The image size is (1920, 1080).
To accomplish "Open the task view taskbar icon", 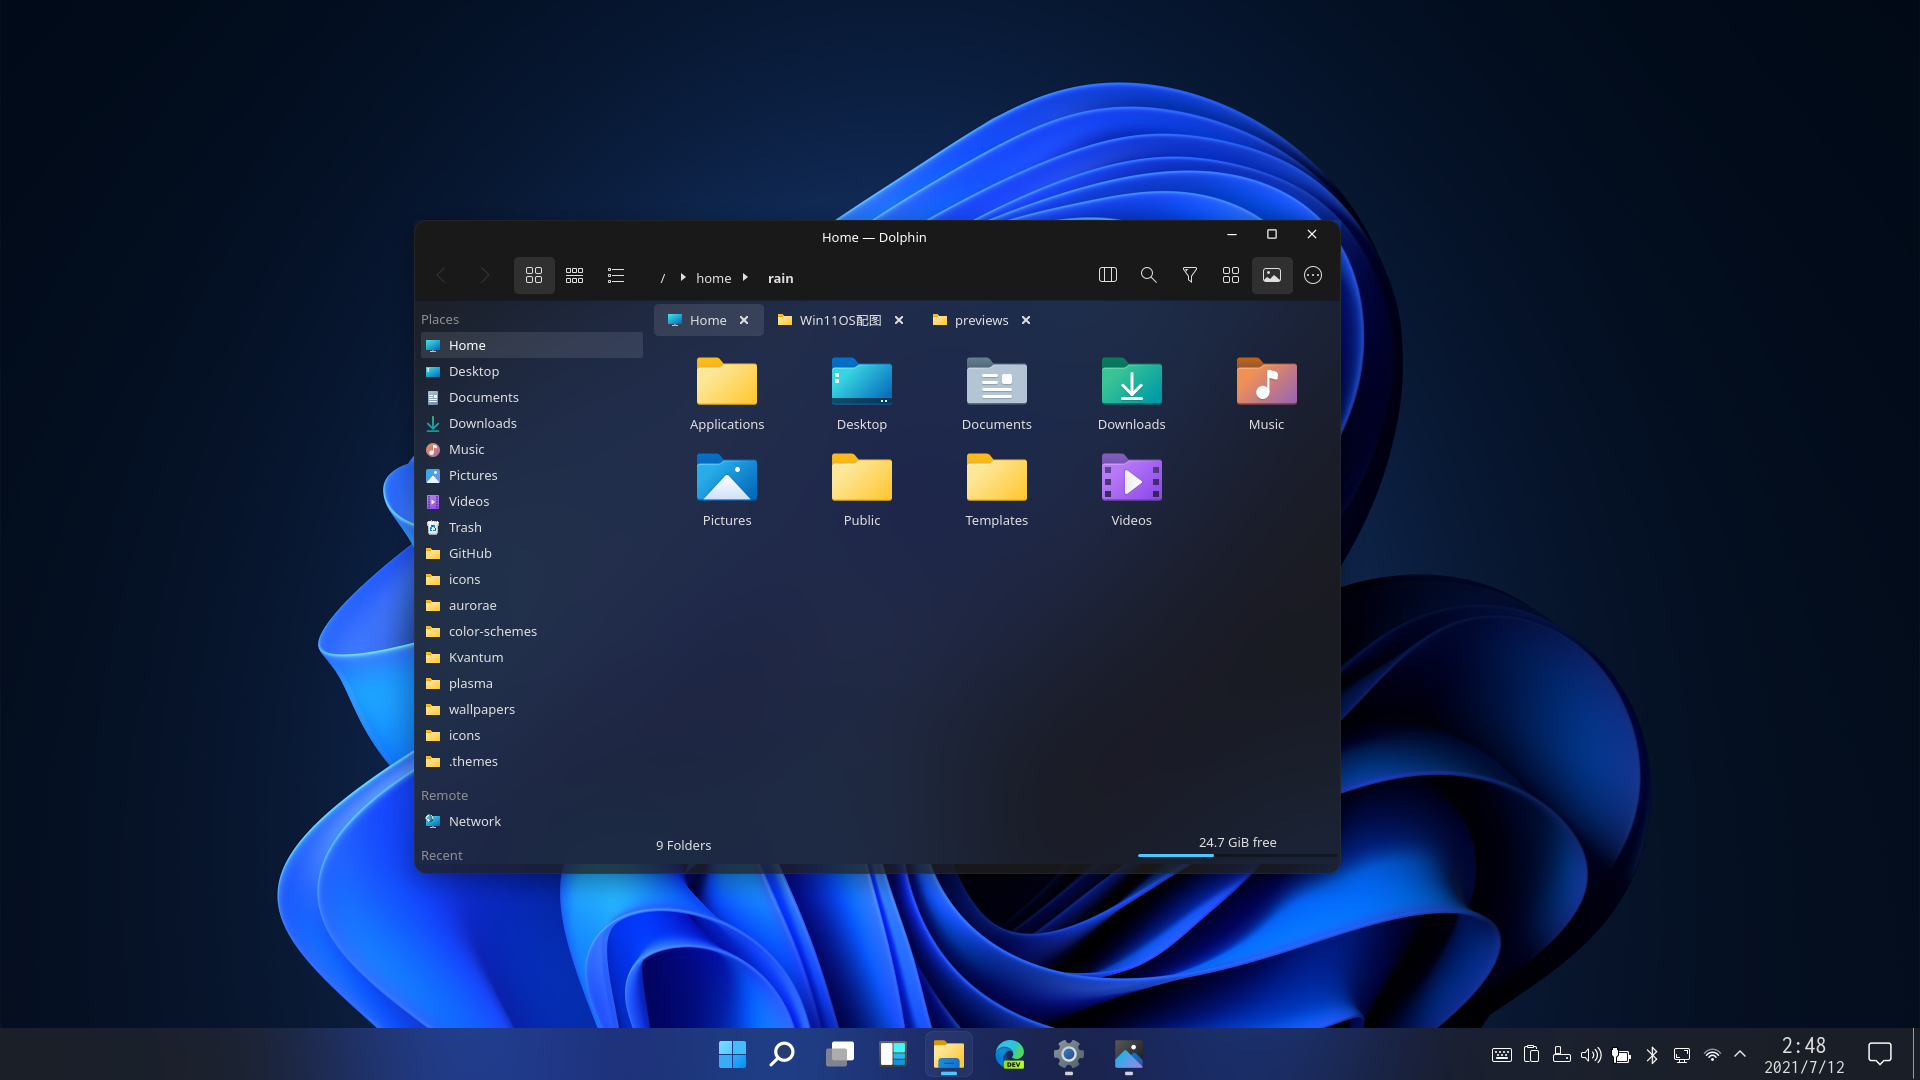I will pos(840,1054).
